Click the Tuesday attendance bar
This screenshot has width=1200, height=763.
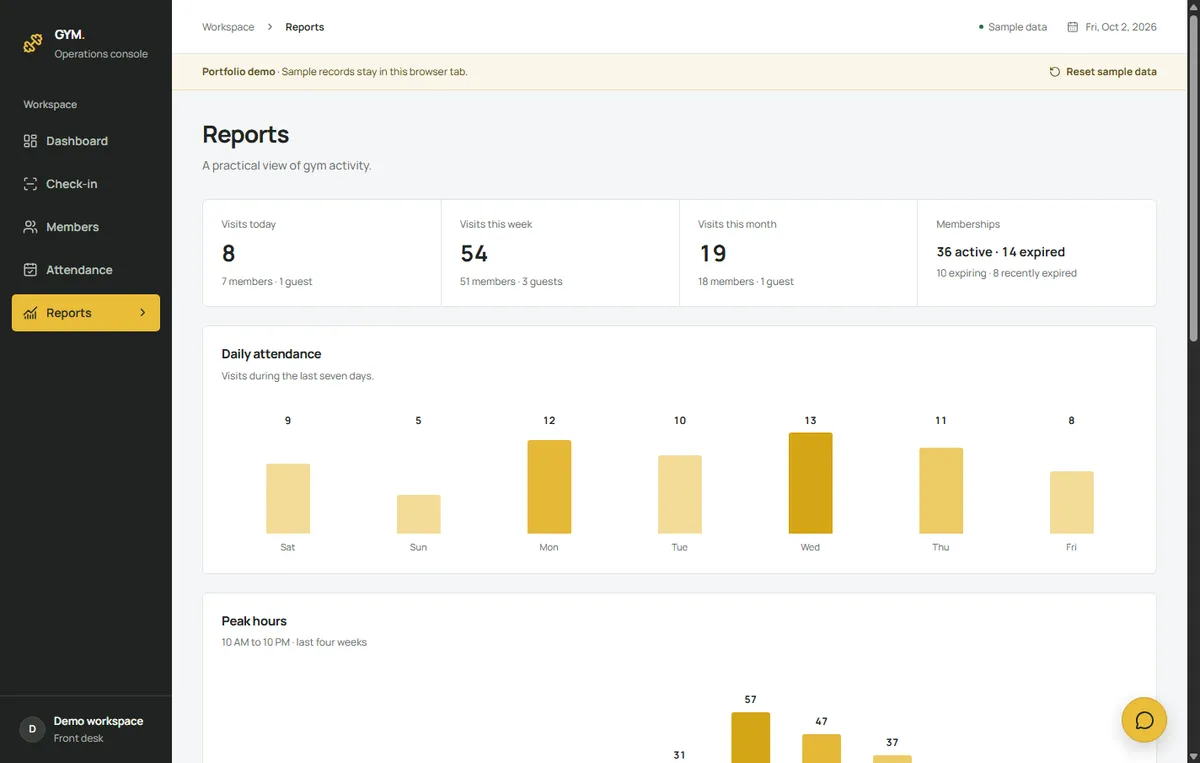(x=680, y=495)
